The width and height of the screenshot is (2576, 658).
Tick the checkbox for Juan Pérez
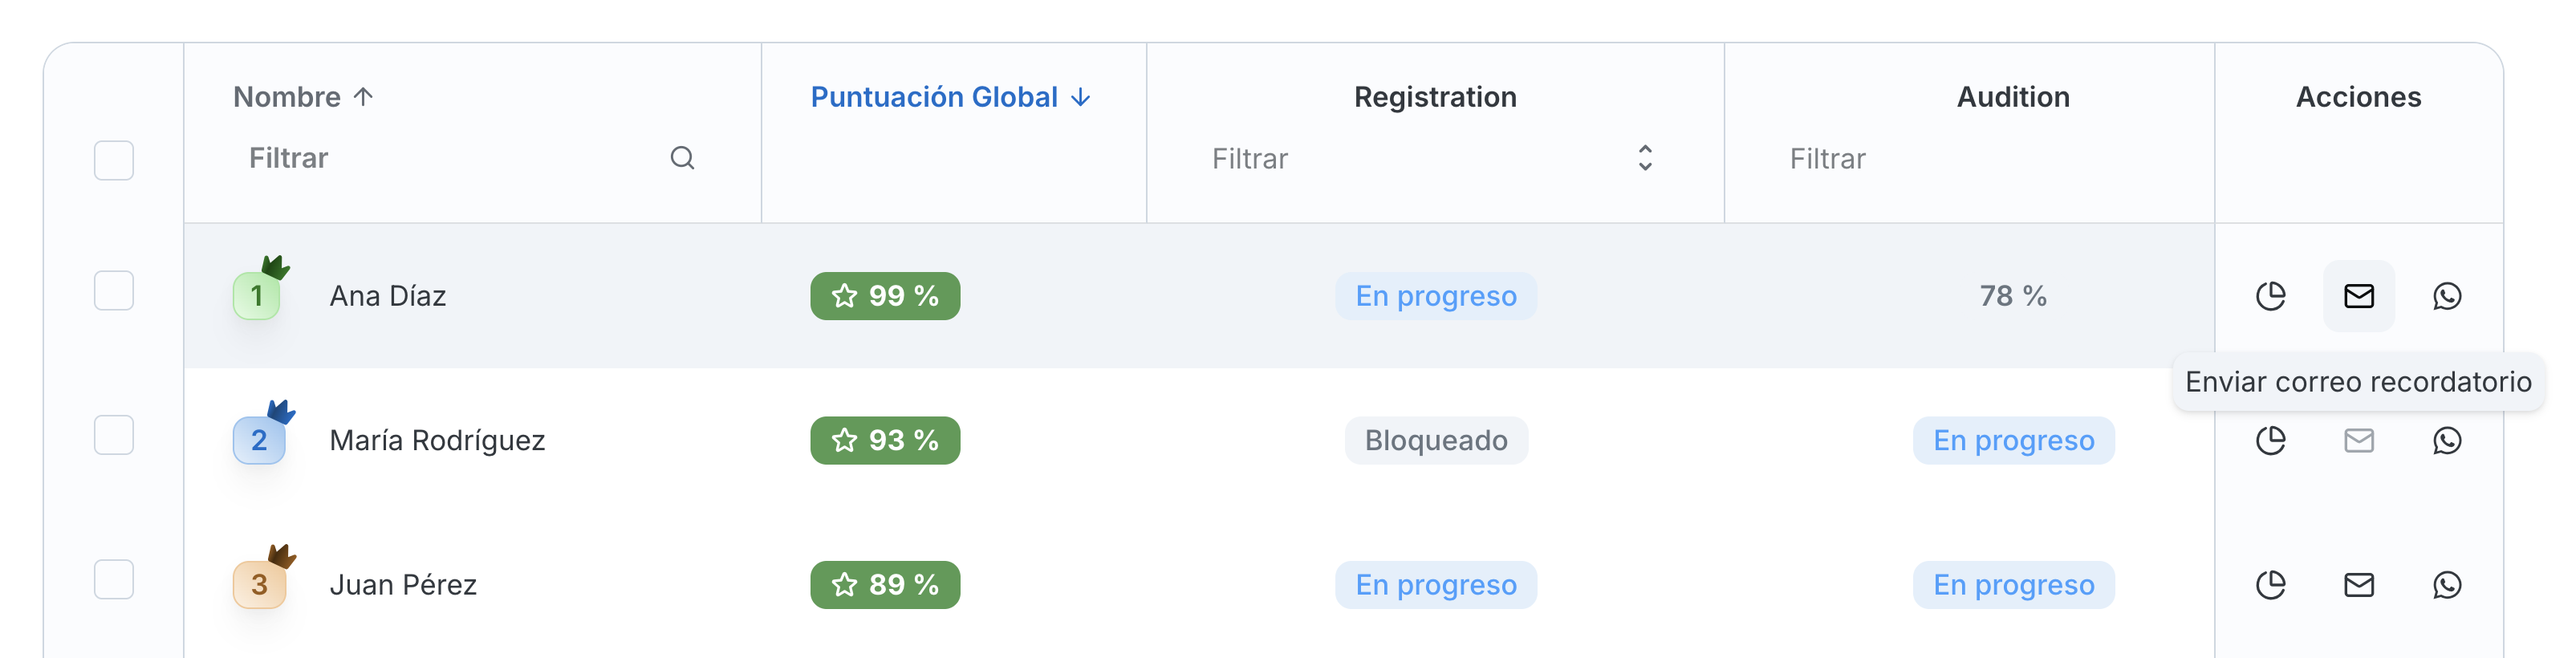tap(114, 580)
